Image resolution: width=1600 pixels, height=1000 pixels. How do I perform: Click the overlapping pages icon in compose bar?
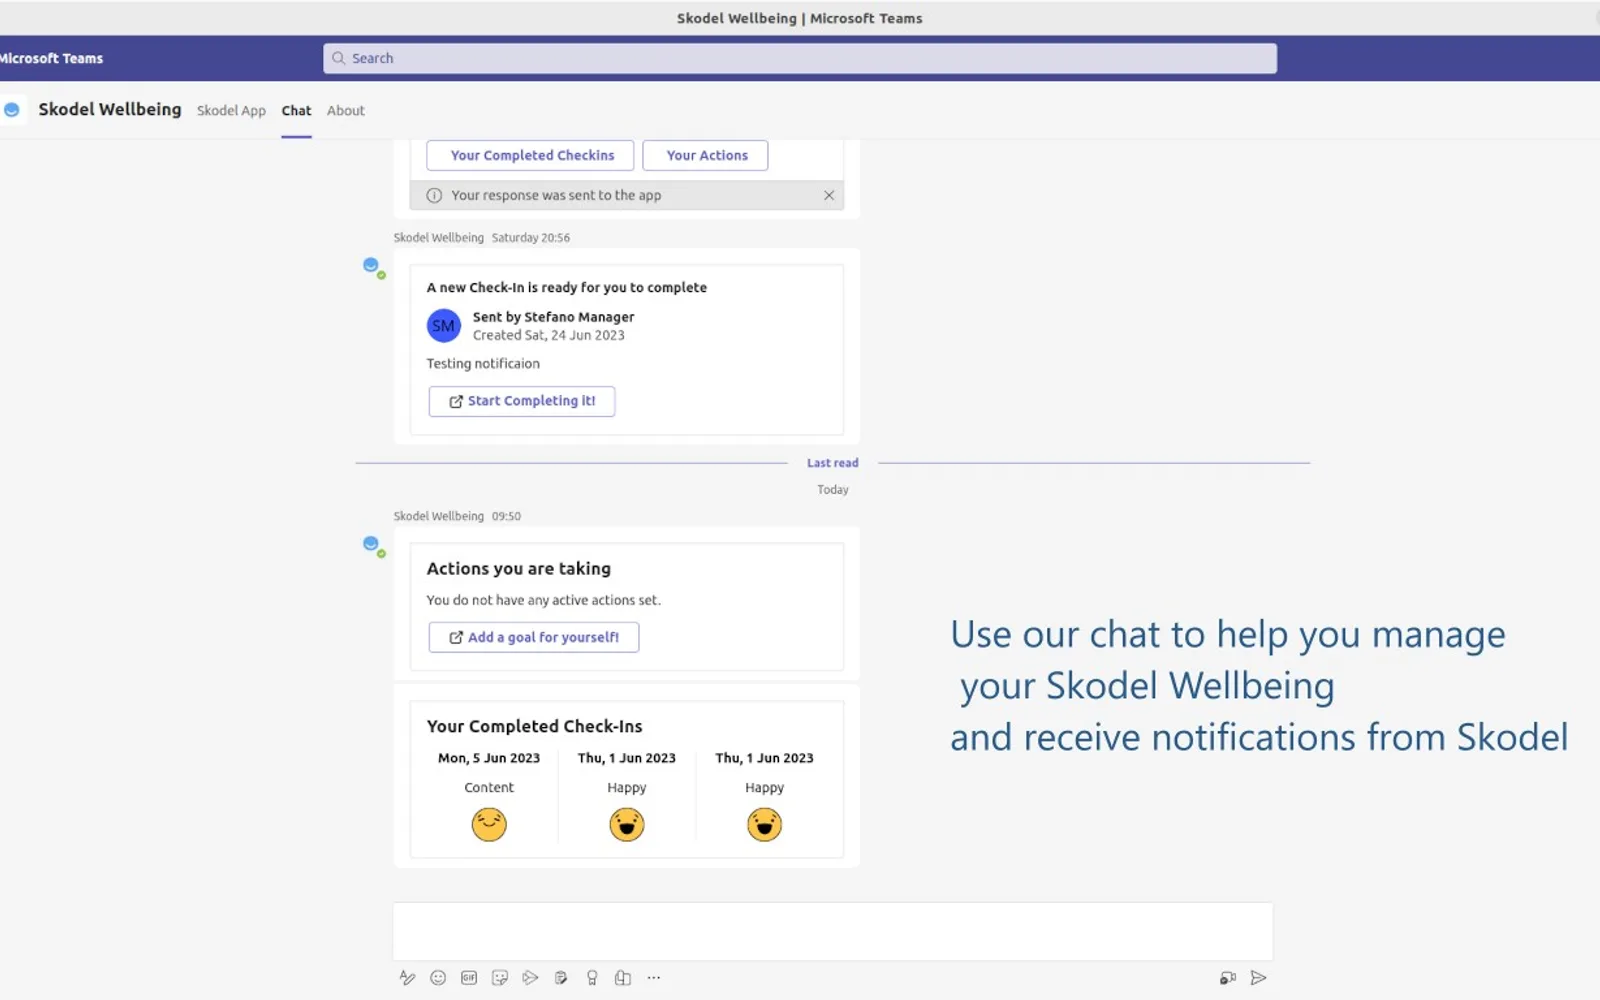tap(623, 978)
